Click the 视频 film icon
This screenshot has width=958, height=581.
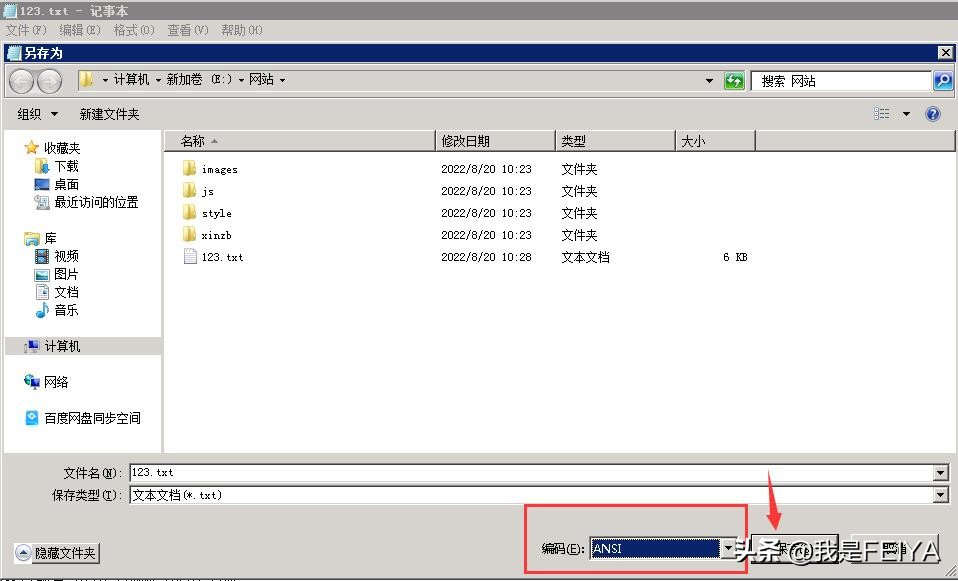pos(42,256)
